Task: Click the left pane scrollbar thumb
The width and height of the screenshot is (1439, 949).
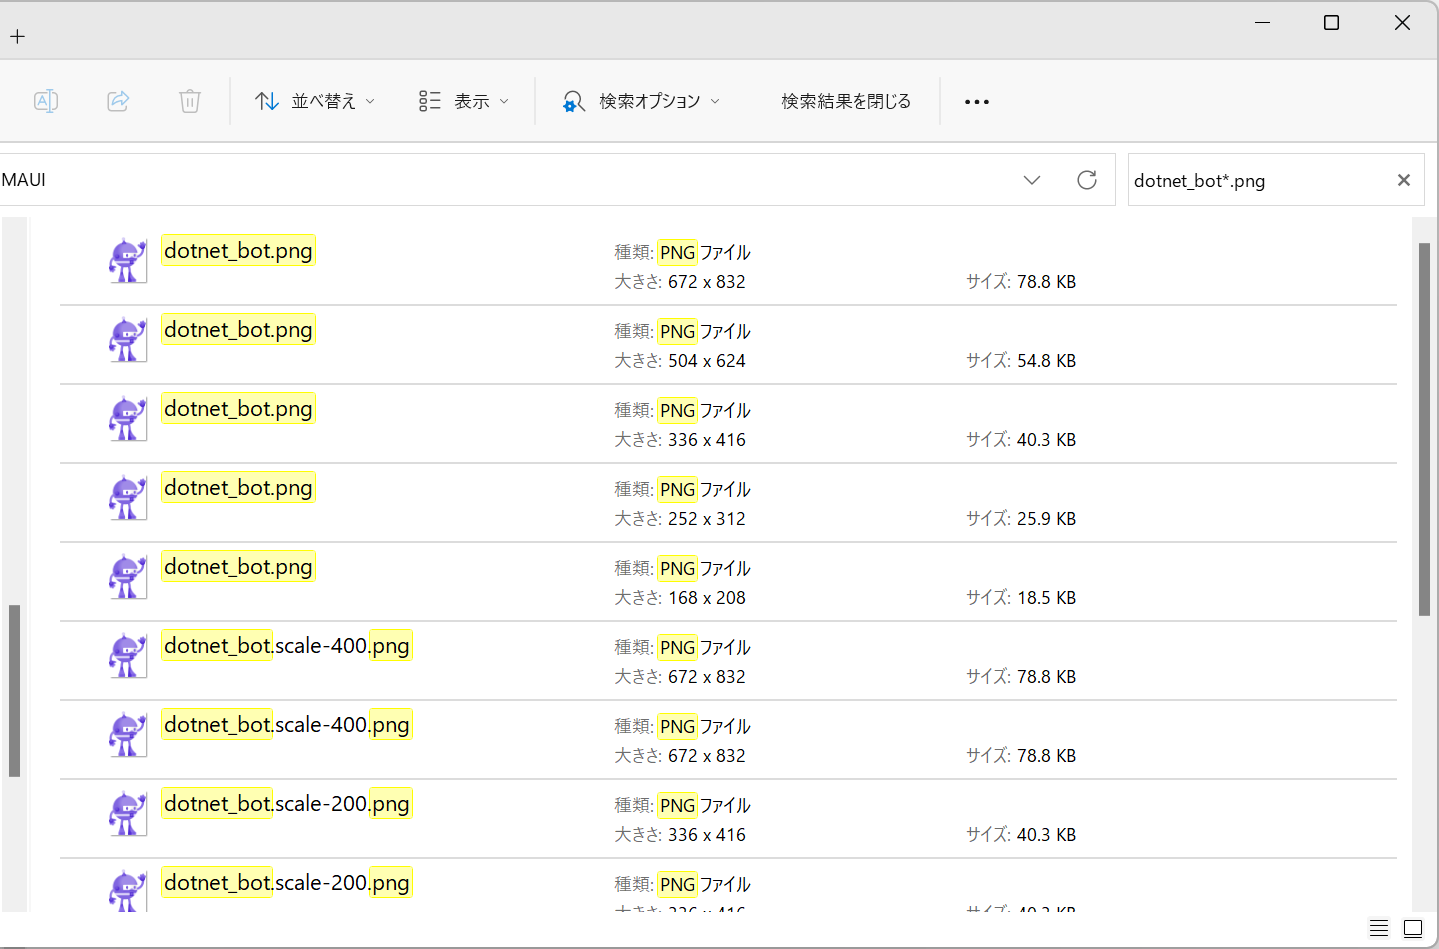Action: click(x=14, y=690)
